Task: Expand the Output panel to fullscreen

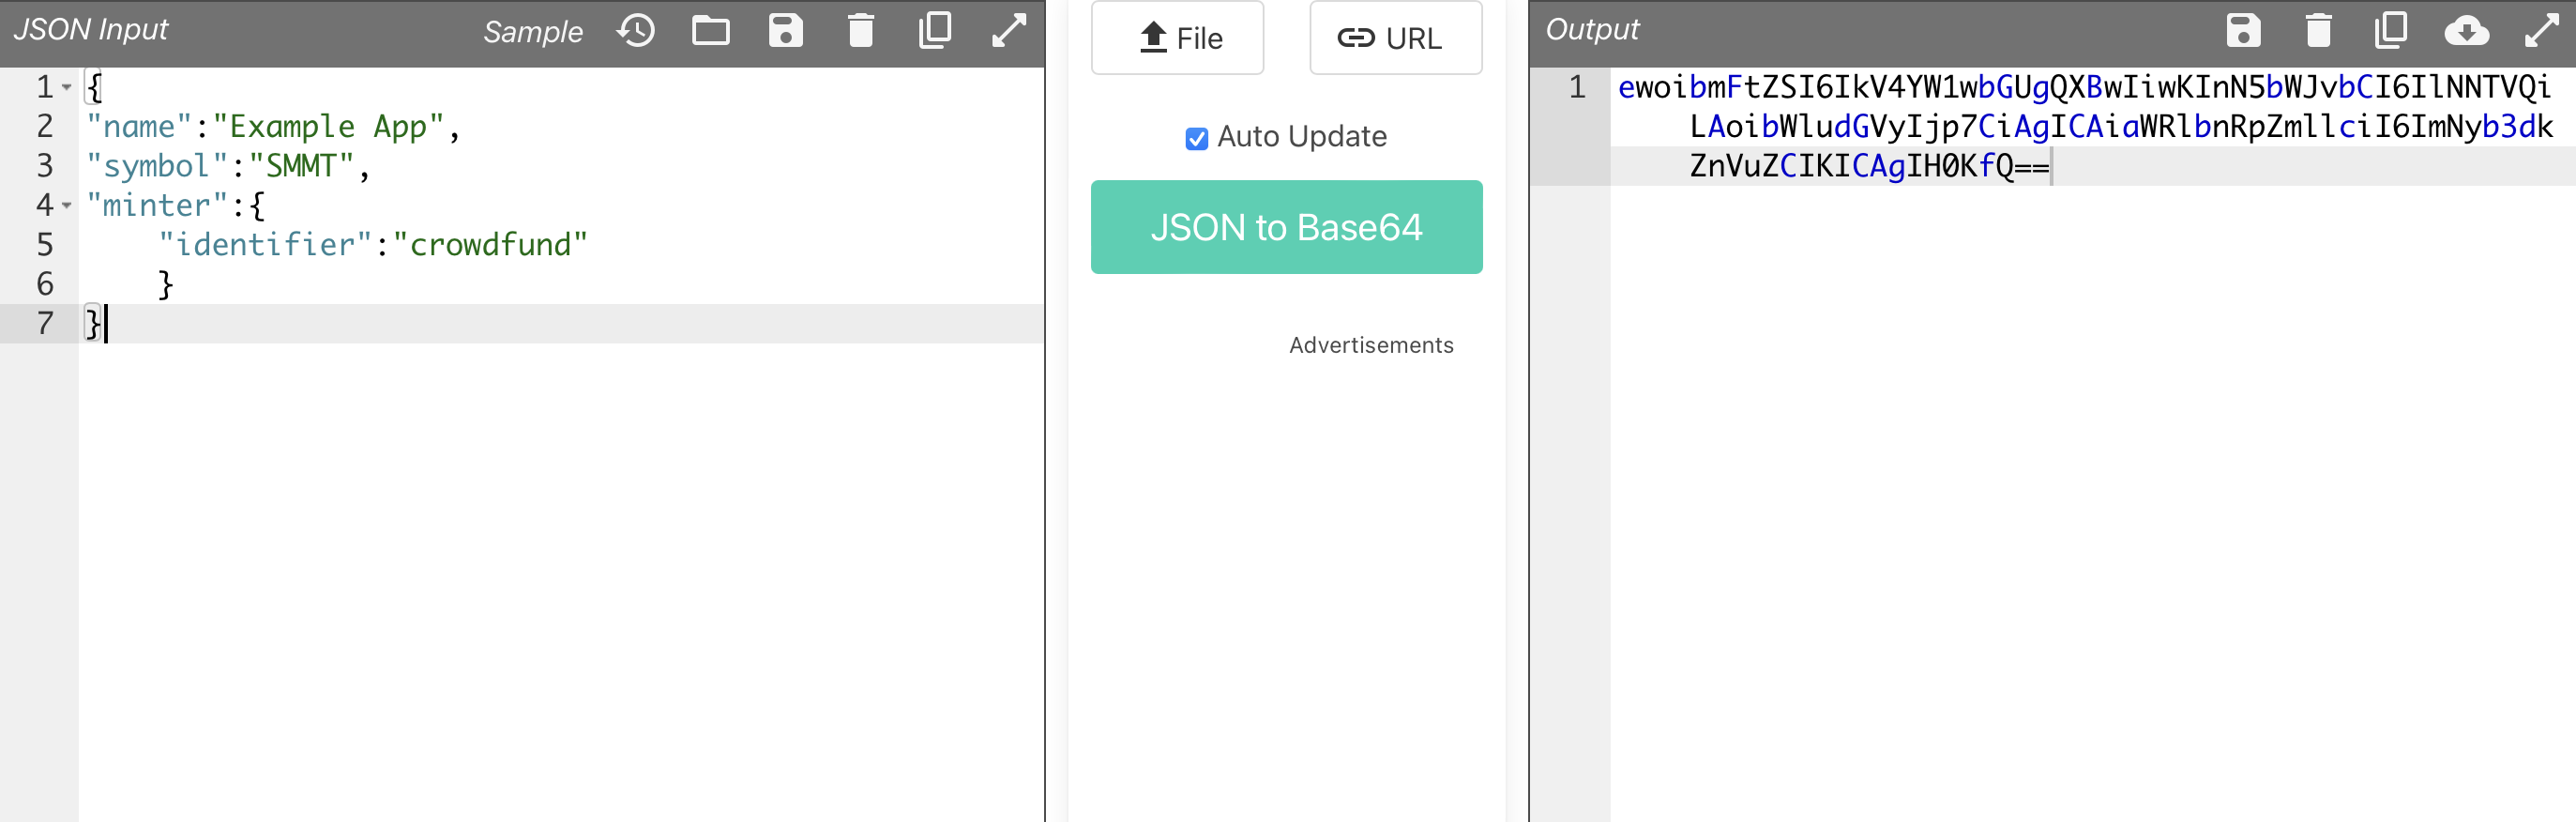Action: [x=2541, y=31]
